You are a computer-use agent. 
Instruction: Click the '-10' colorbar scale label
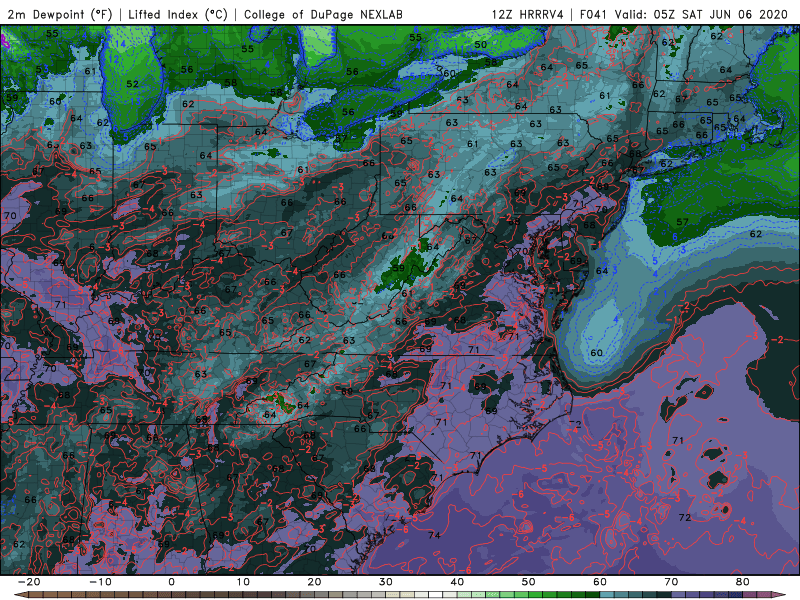[100, 582]
